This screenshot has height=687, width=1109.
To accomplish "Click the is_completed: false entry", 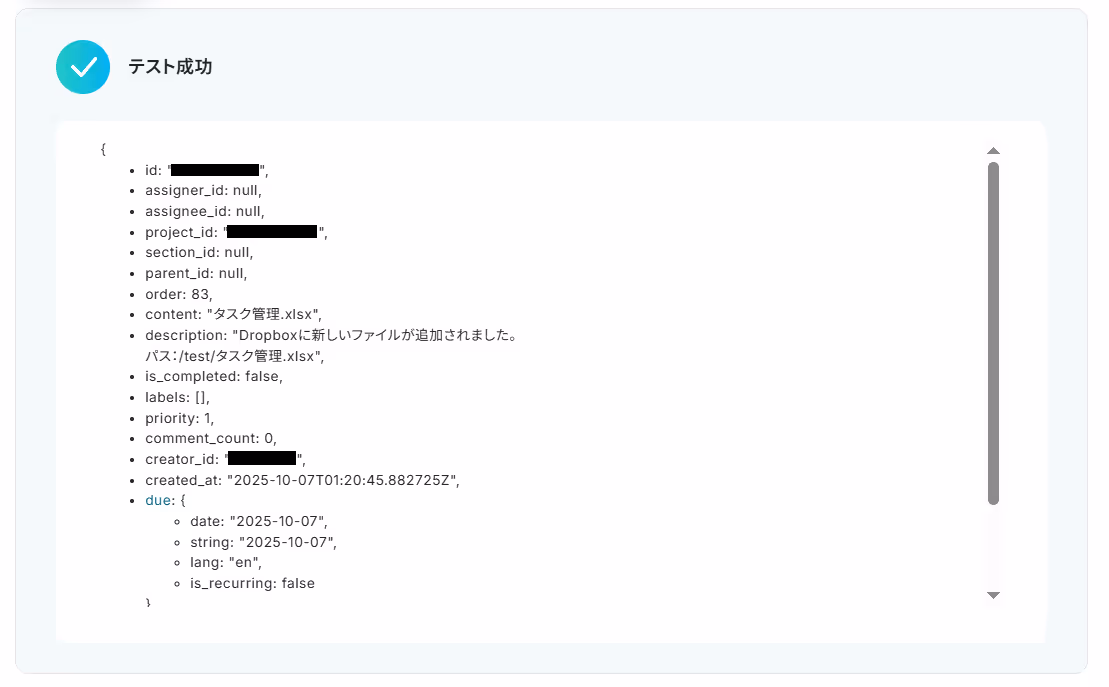I will click(214, 376).
